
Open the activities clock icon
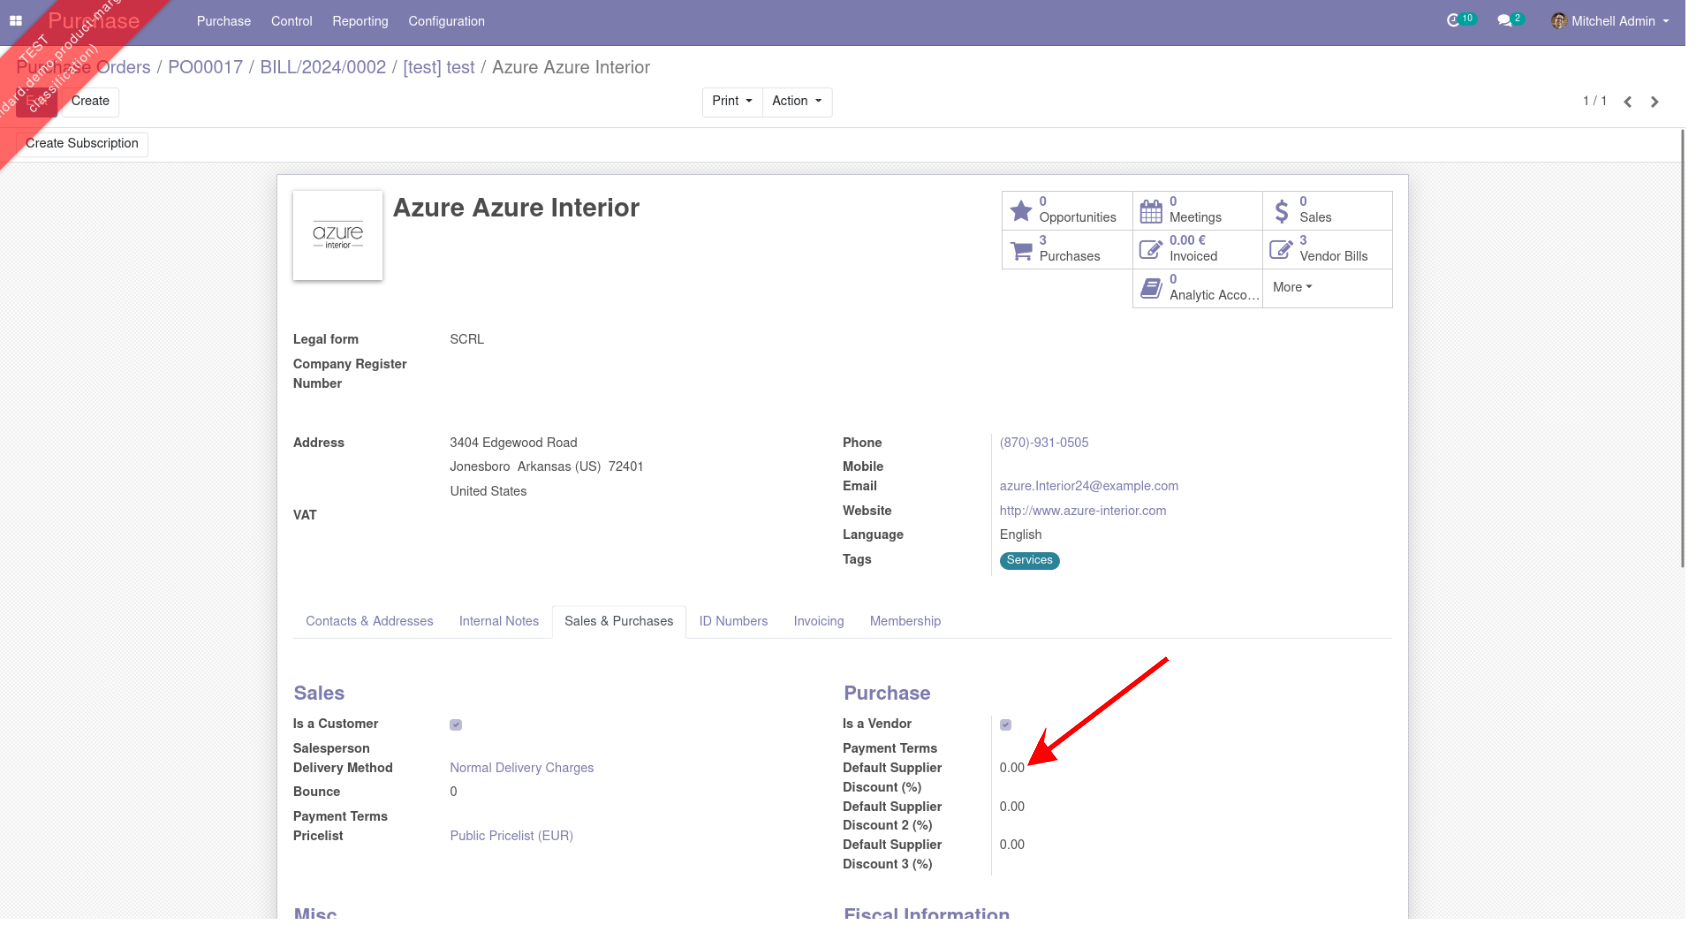[x=1453, y=20]
